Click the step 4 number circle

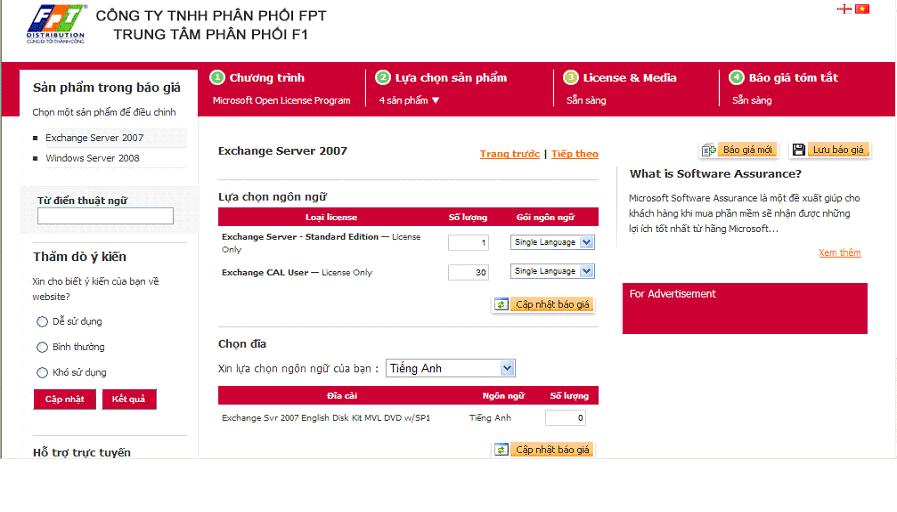[x=736, y=78]
